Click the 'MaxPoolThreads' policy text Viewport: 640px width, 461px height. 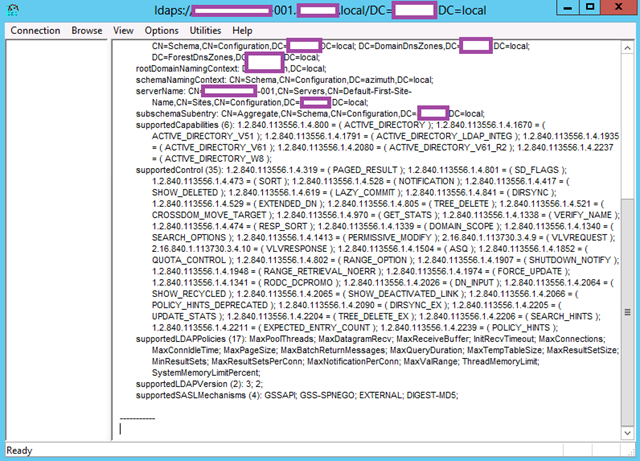[281, 339]
